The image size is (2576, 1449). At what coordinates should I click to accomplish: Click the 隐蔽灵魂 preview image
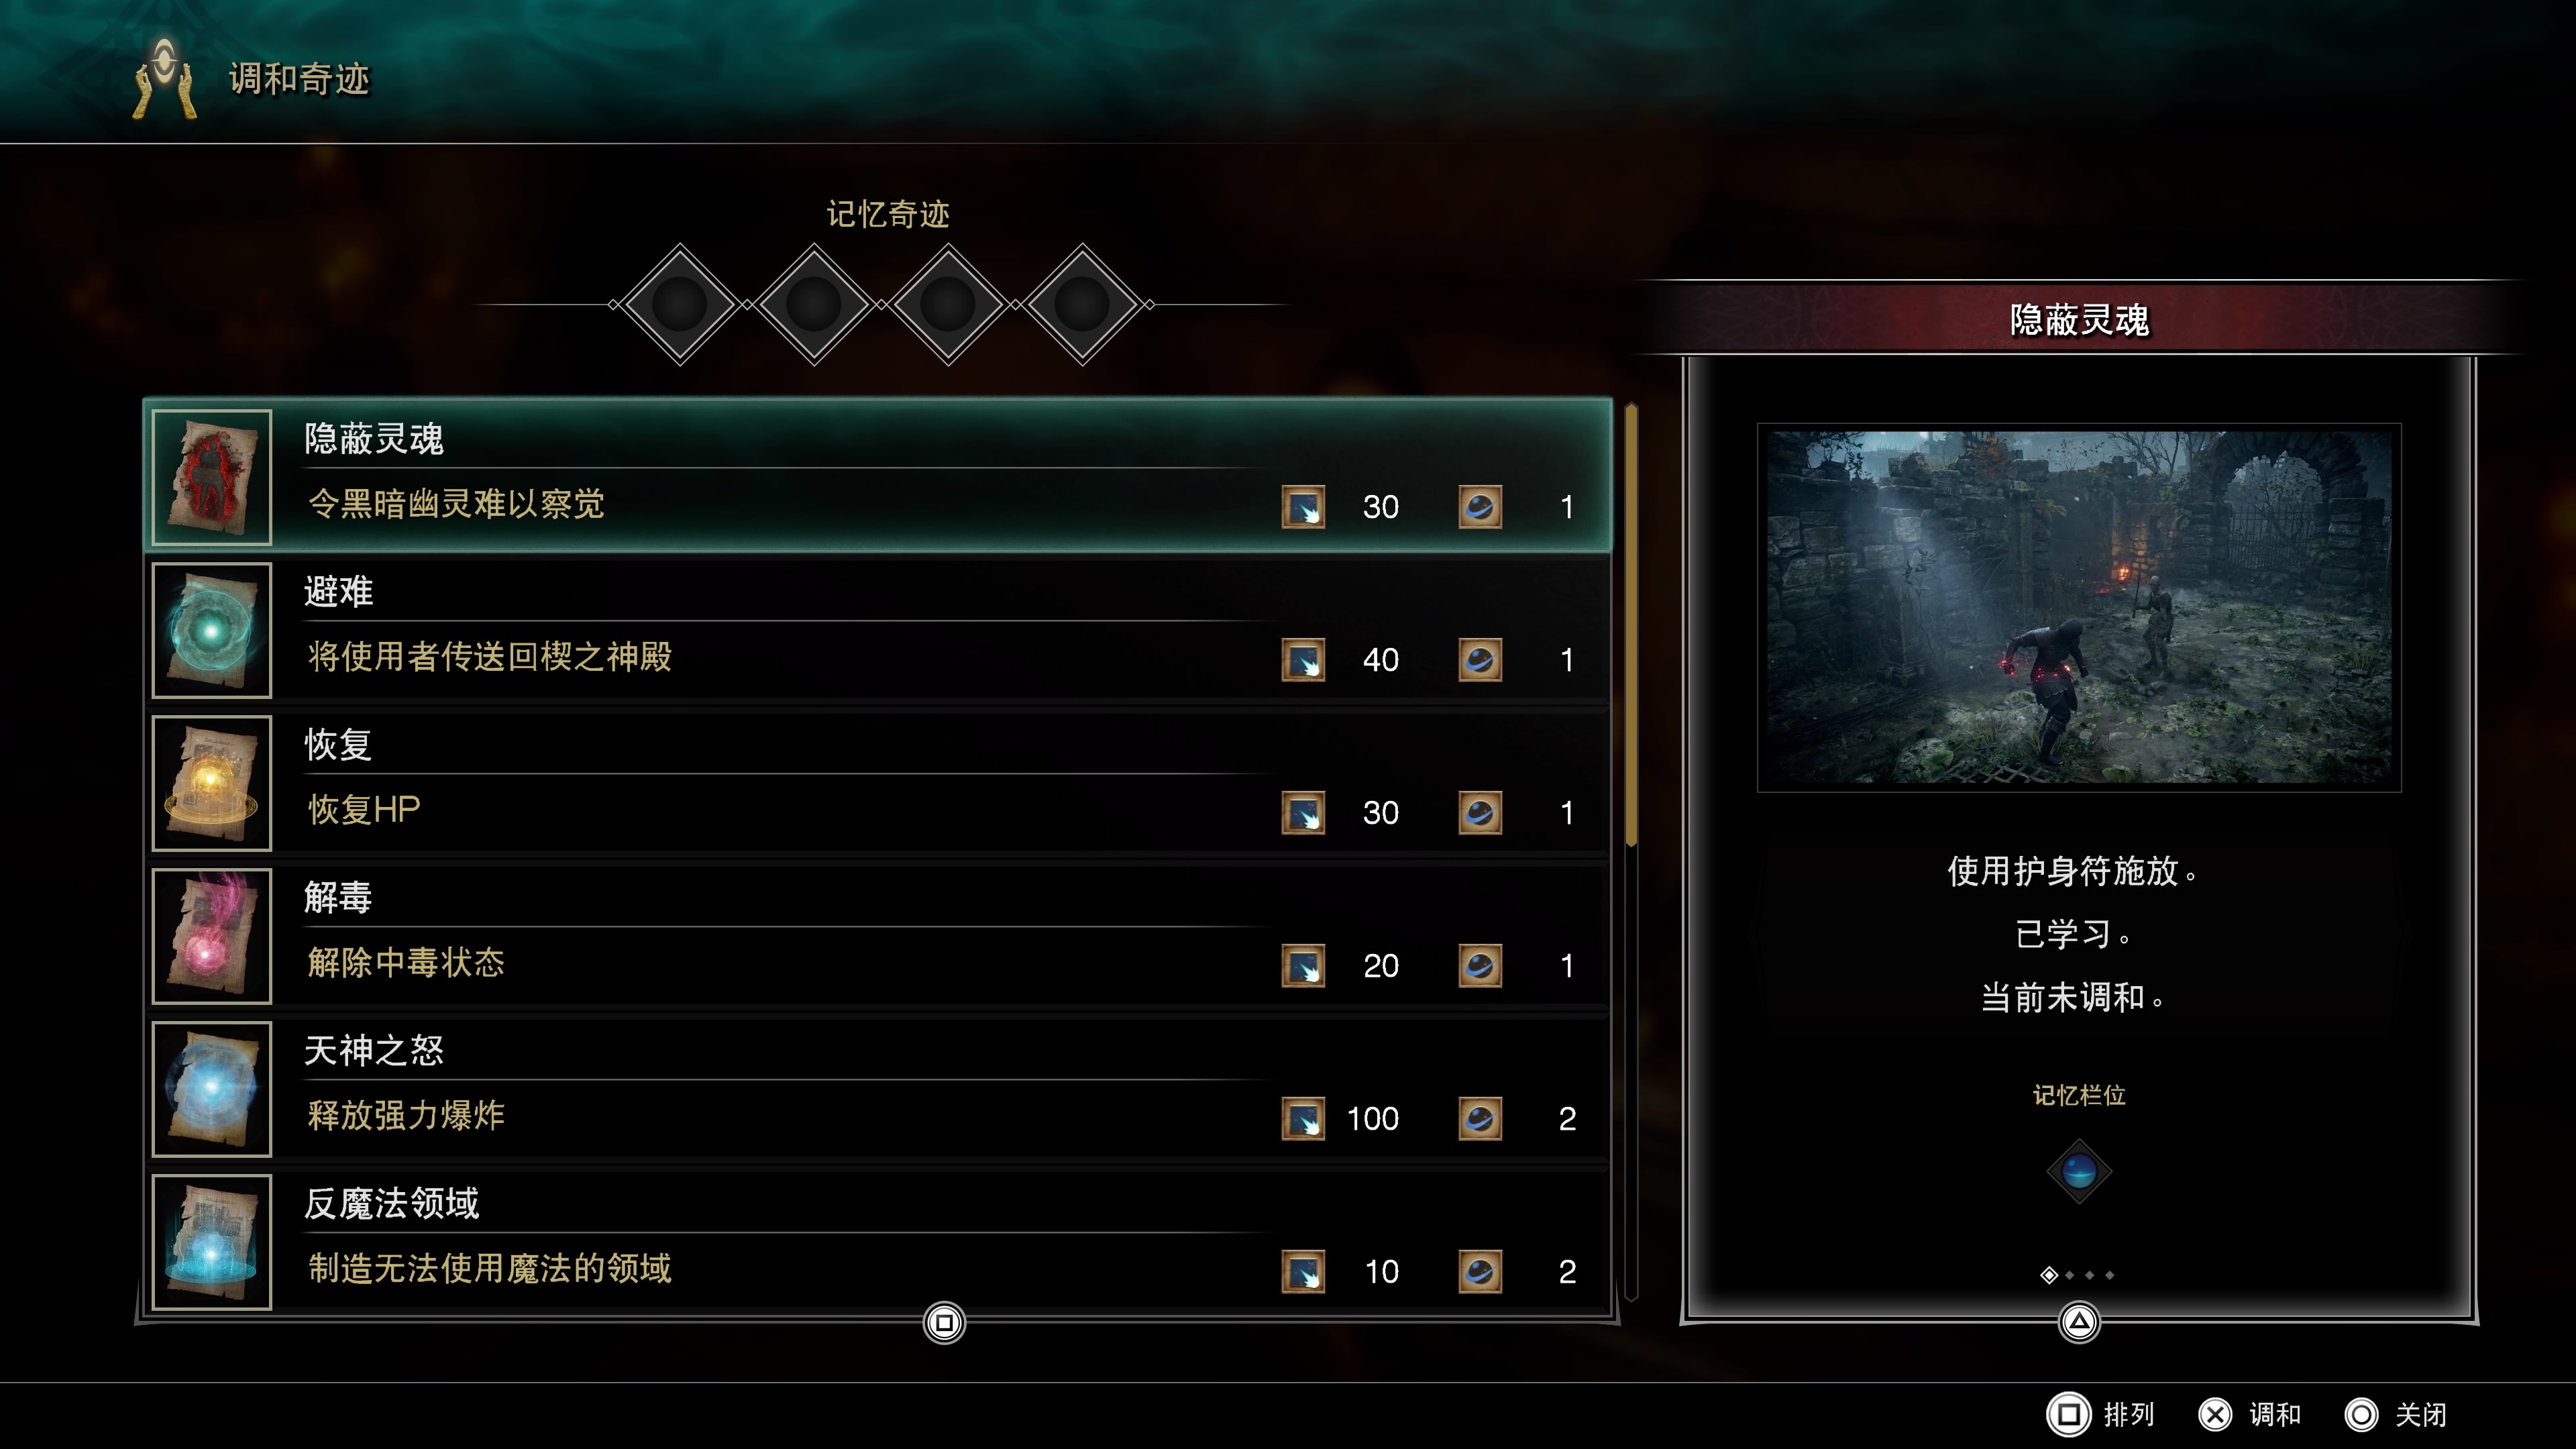click(2079, 607)
